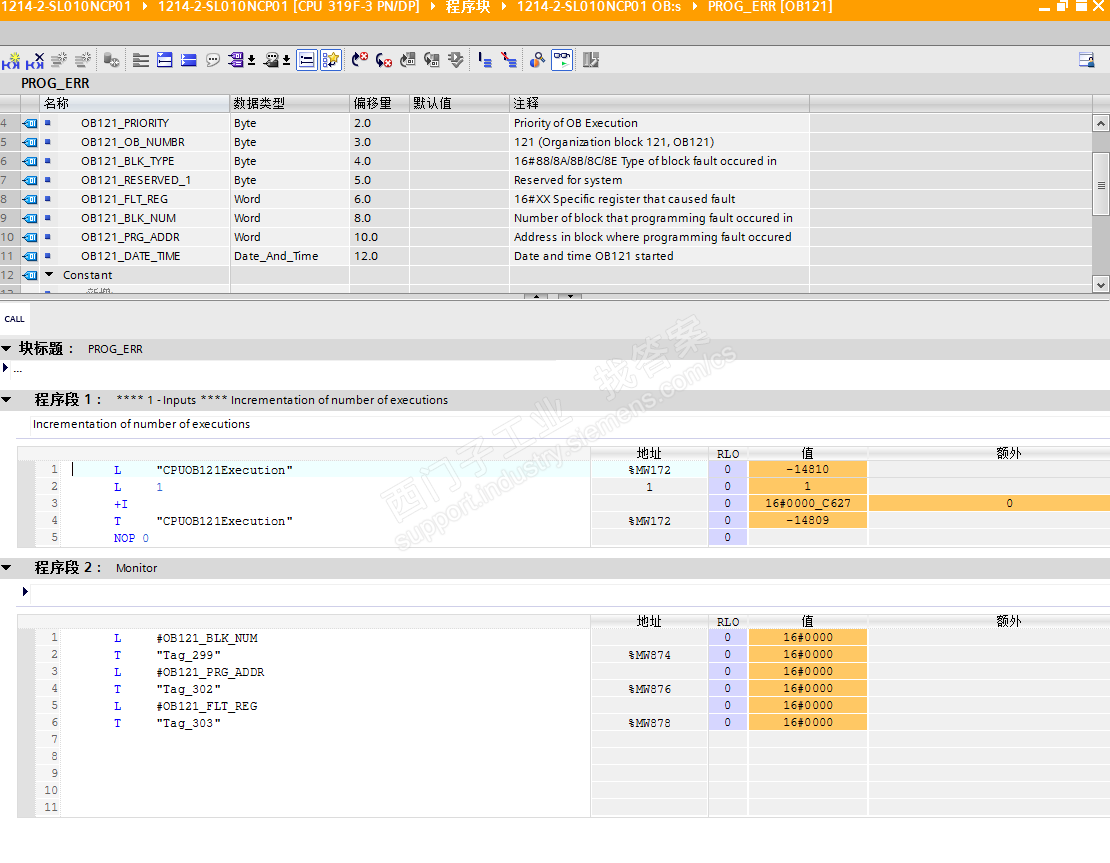Image resolution: width=1110 pixels, height=863 pixels.
Task: Click PROG_ERR [OB121] in breadcrumb path
Action: point(769,7)
